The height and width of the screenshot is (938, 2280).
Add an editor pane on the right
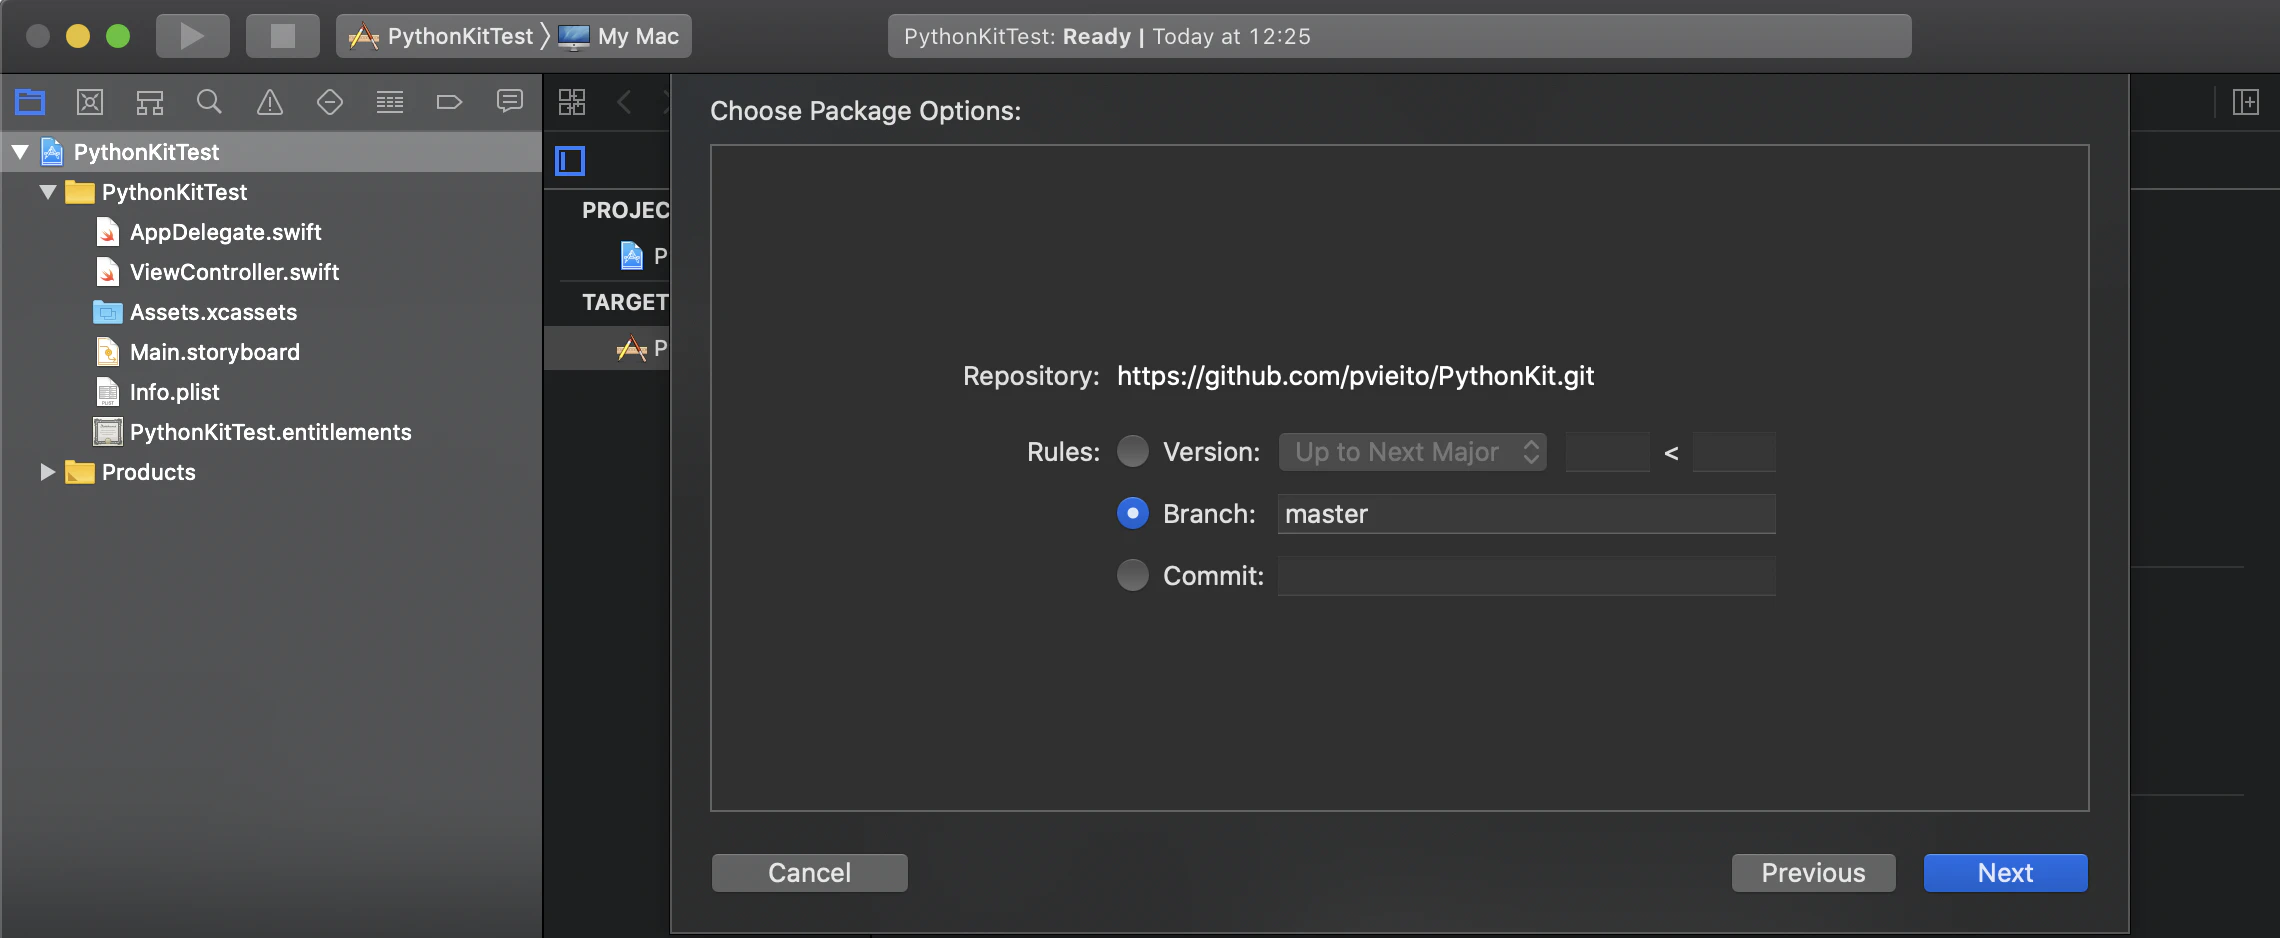[x=2246, y=101]
